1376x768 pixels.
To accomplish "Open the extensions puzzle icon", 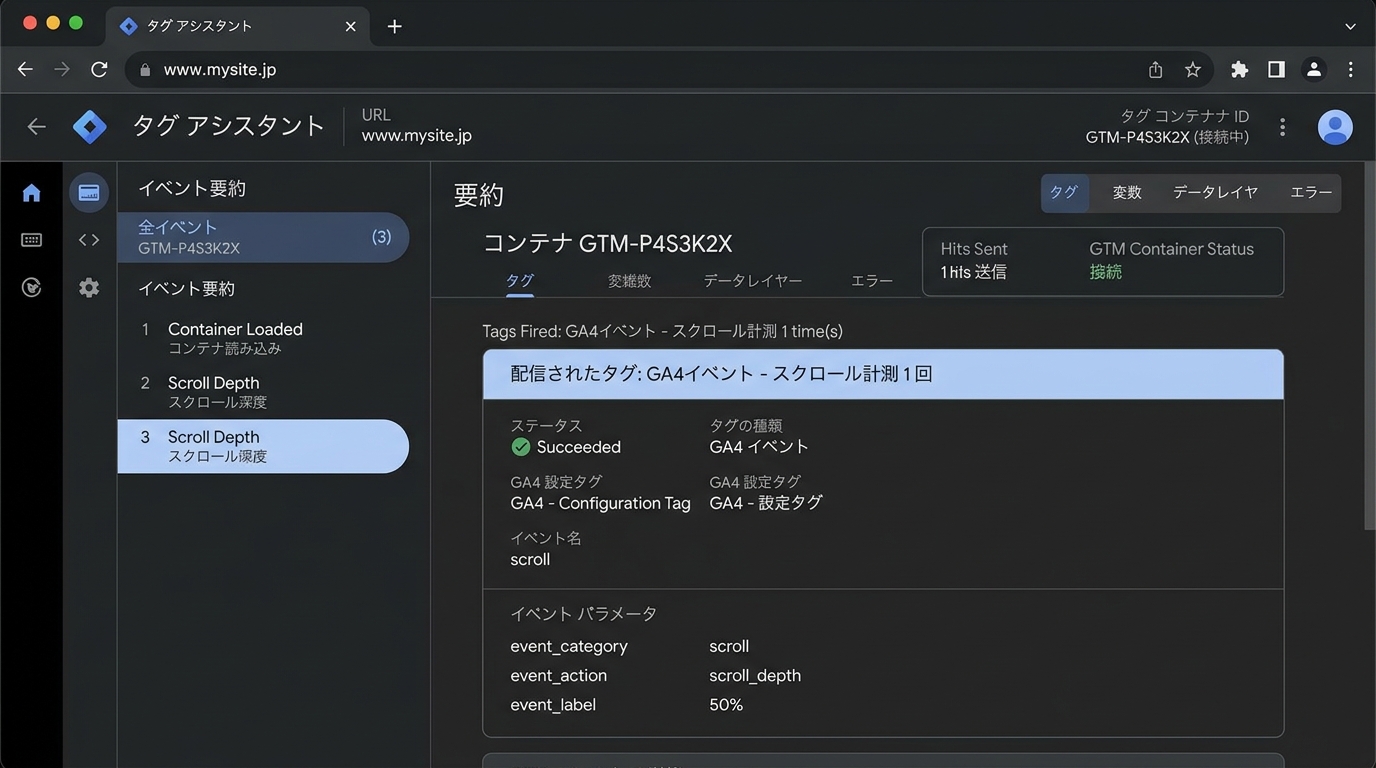I will click(x=1240, y=69).
